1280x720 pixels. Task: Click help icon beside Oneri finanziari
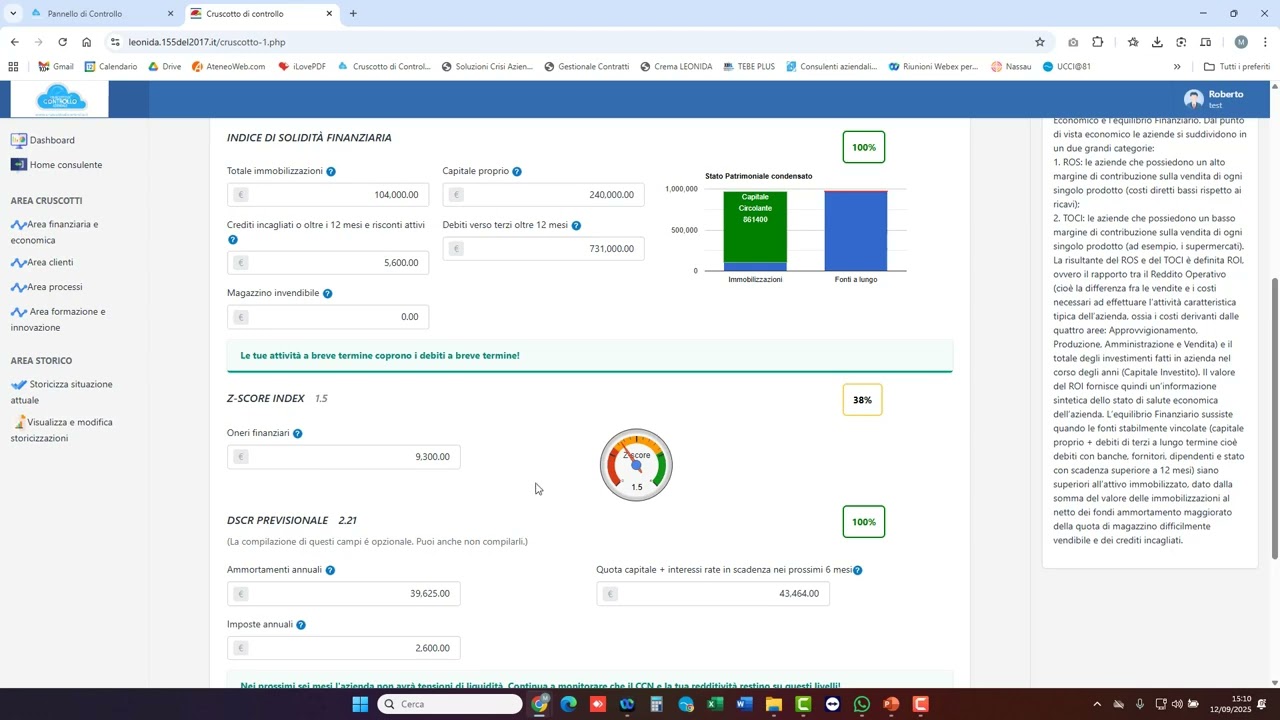pos(297,434)
